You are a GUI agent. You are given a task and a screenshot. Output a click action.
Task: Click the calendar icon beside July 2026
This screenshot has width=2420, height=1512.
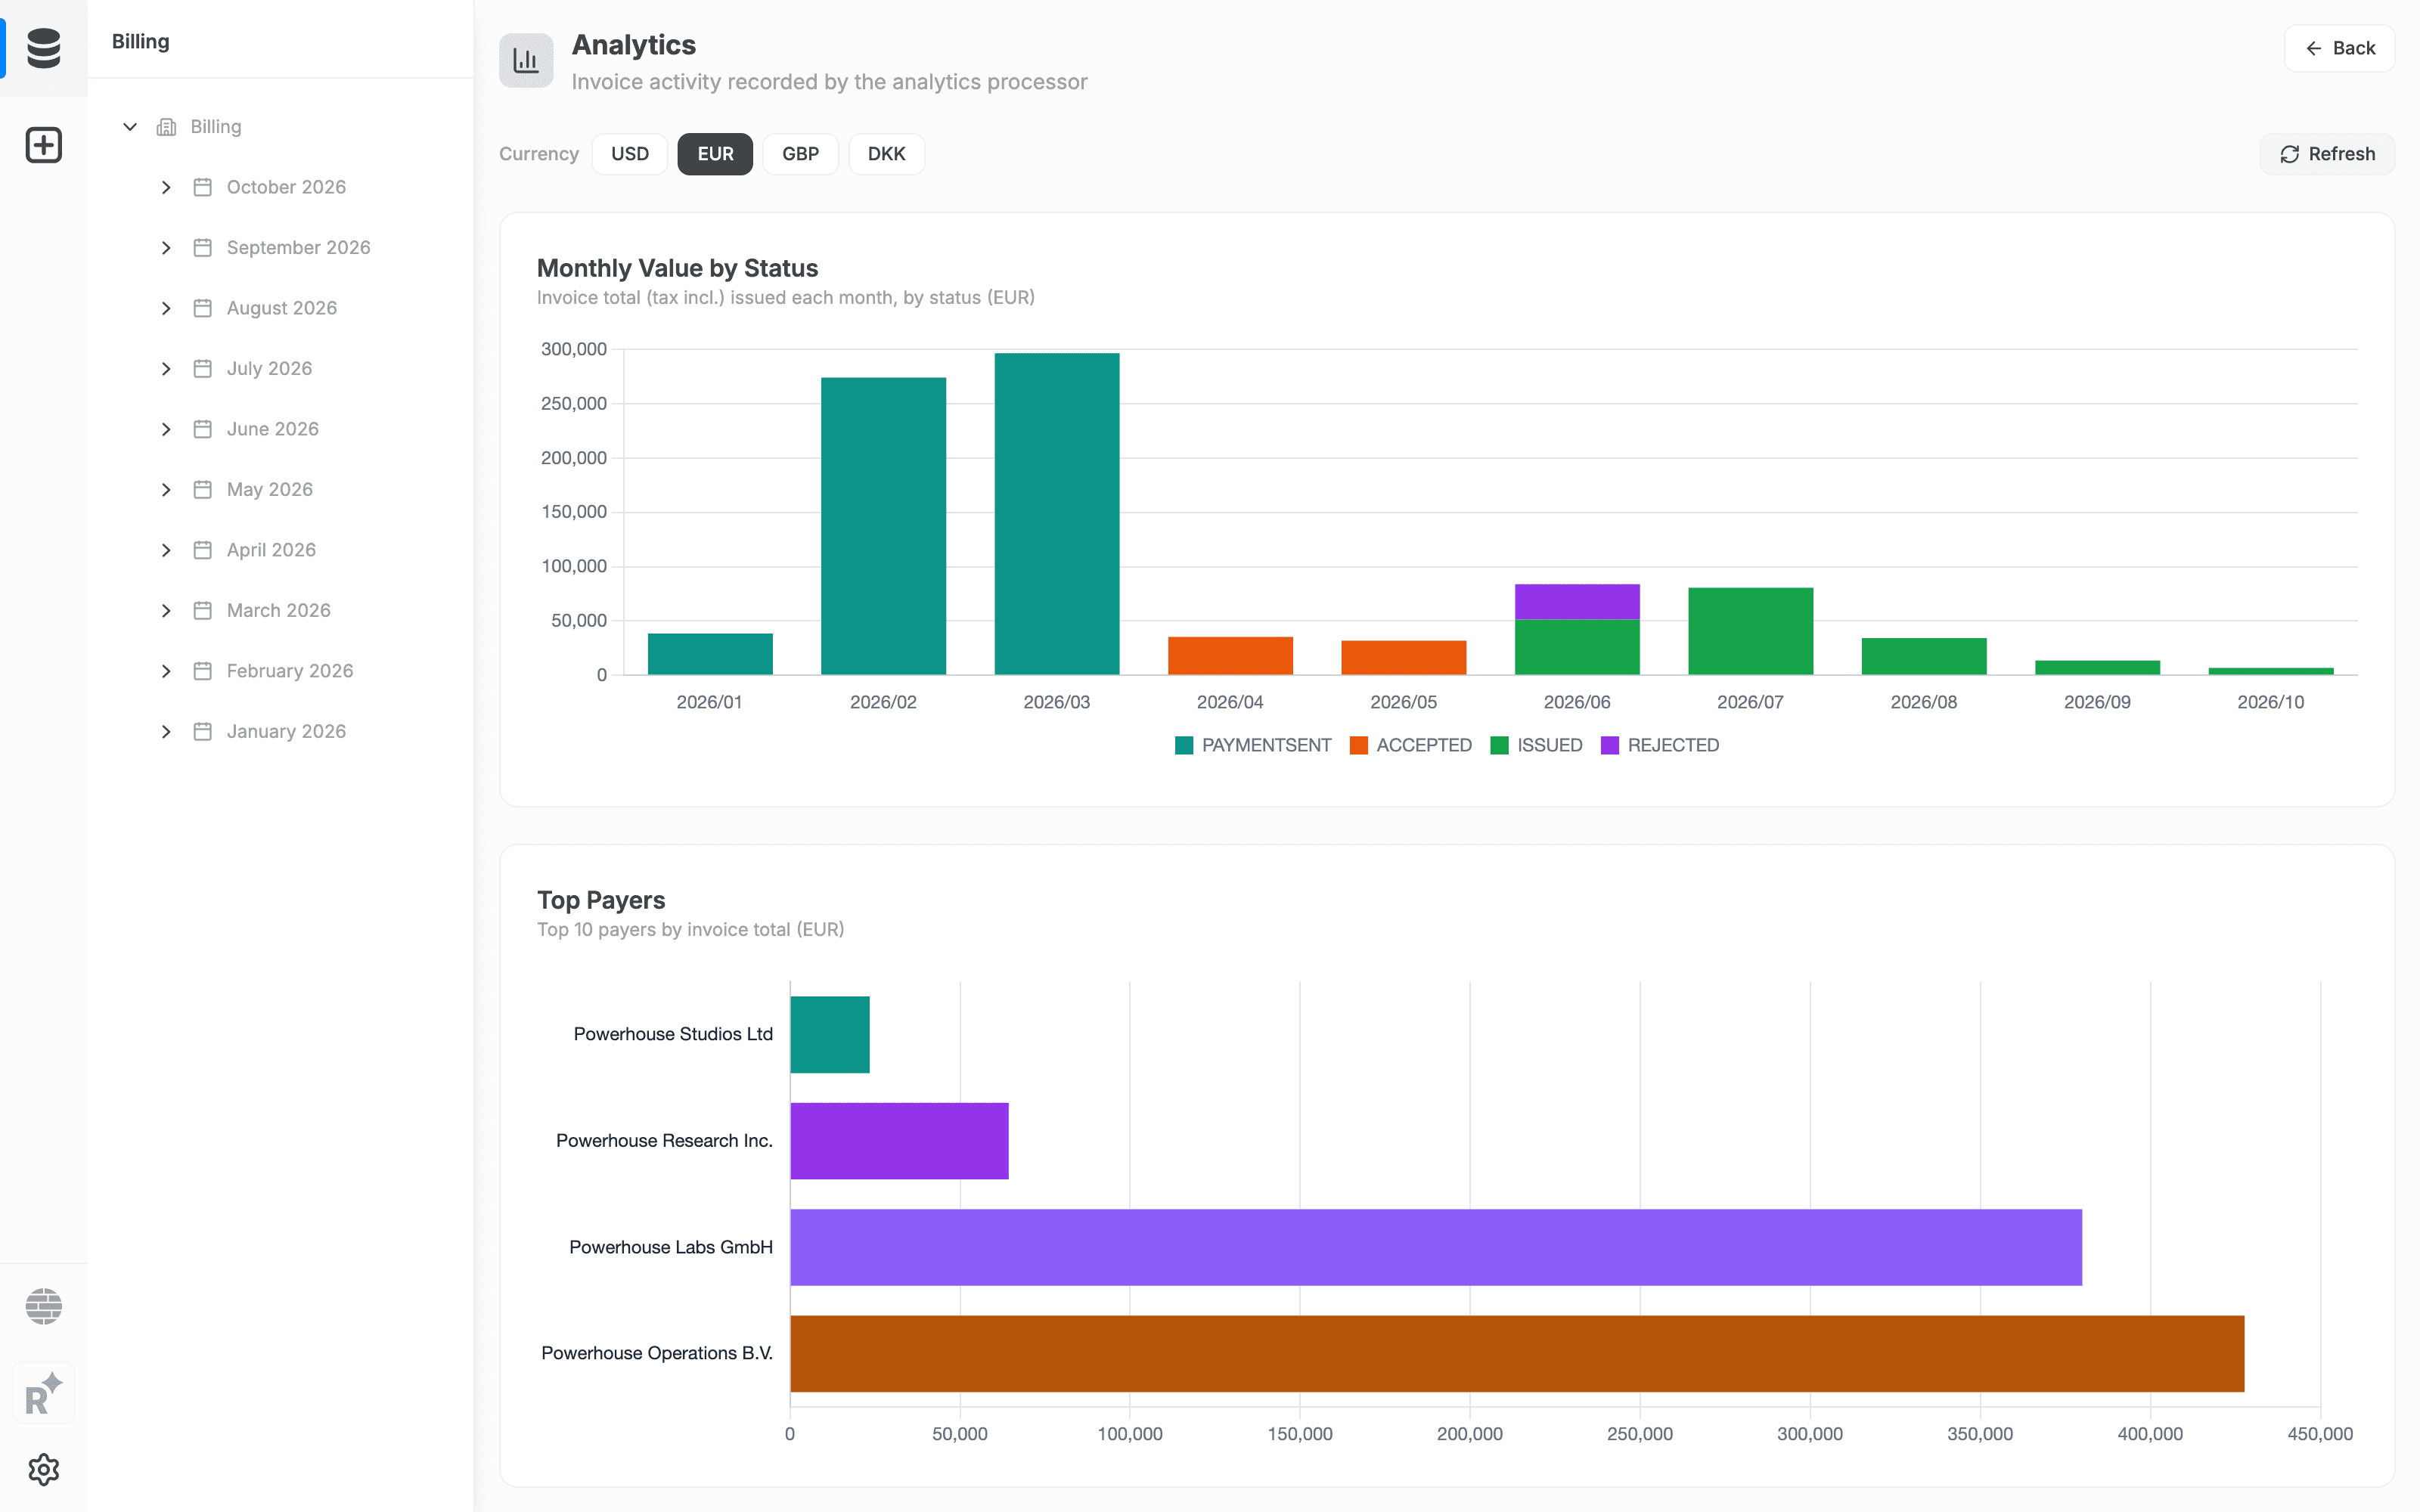[202, 369]
